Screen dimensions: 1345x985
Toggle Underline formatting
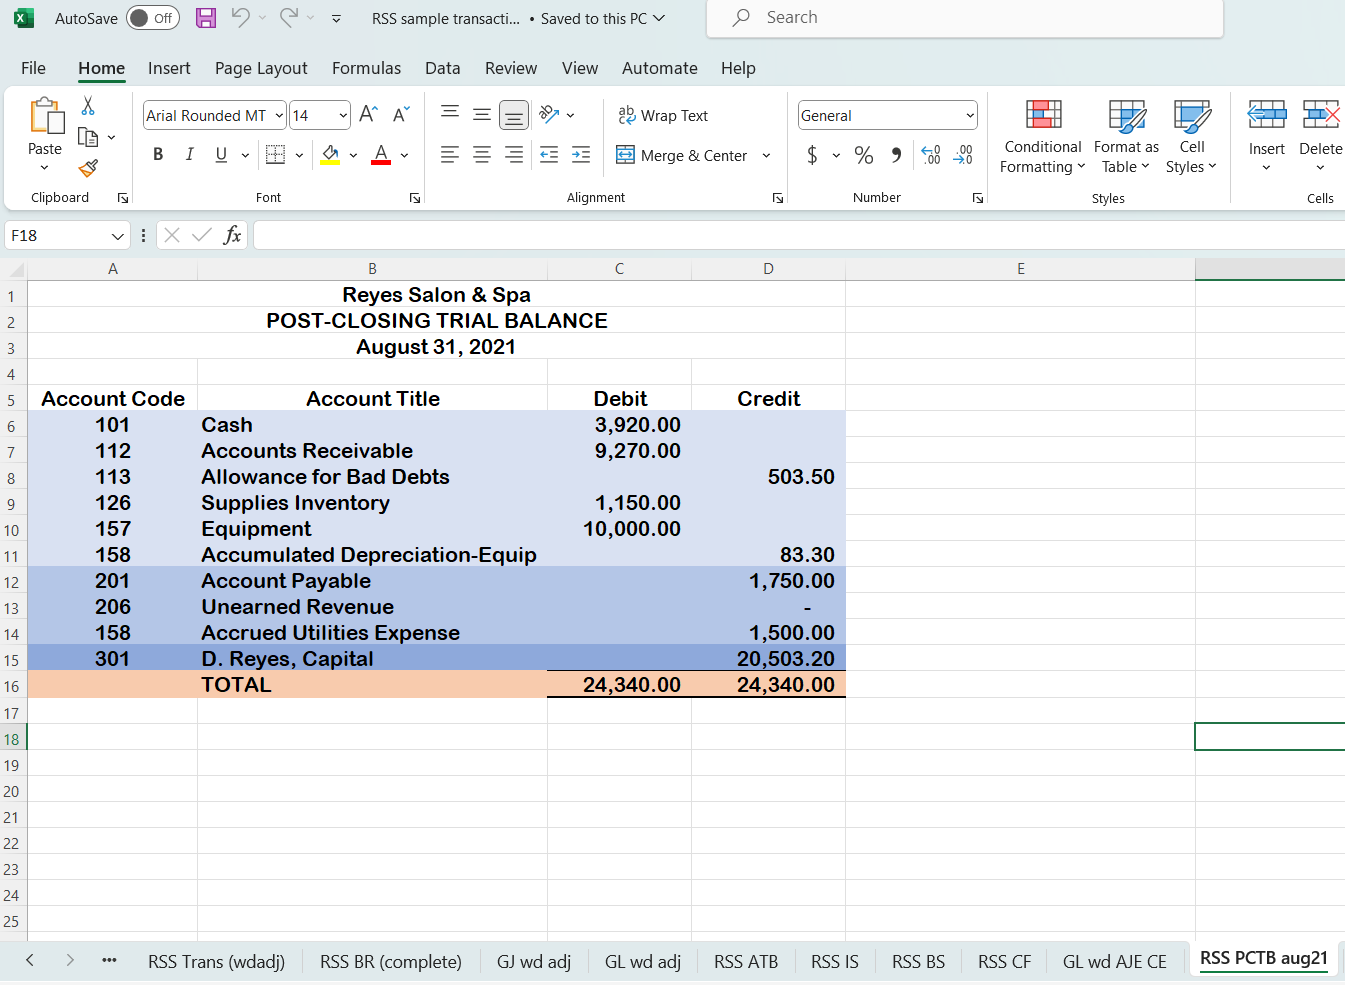click(221, 155)
